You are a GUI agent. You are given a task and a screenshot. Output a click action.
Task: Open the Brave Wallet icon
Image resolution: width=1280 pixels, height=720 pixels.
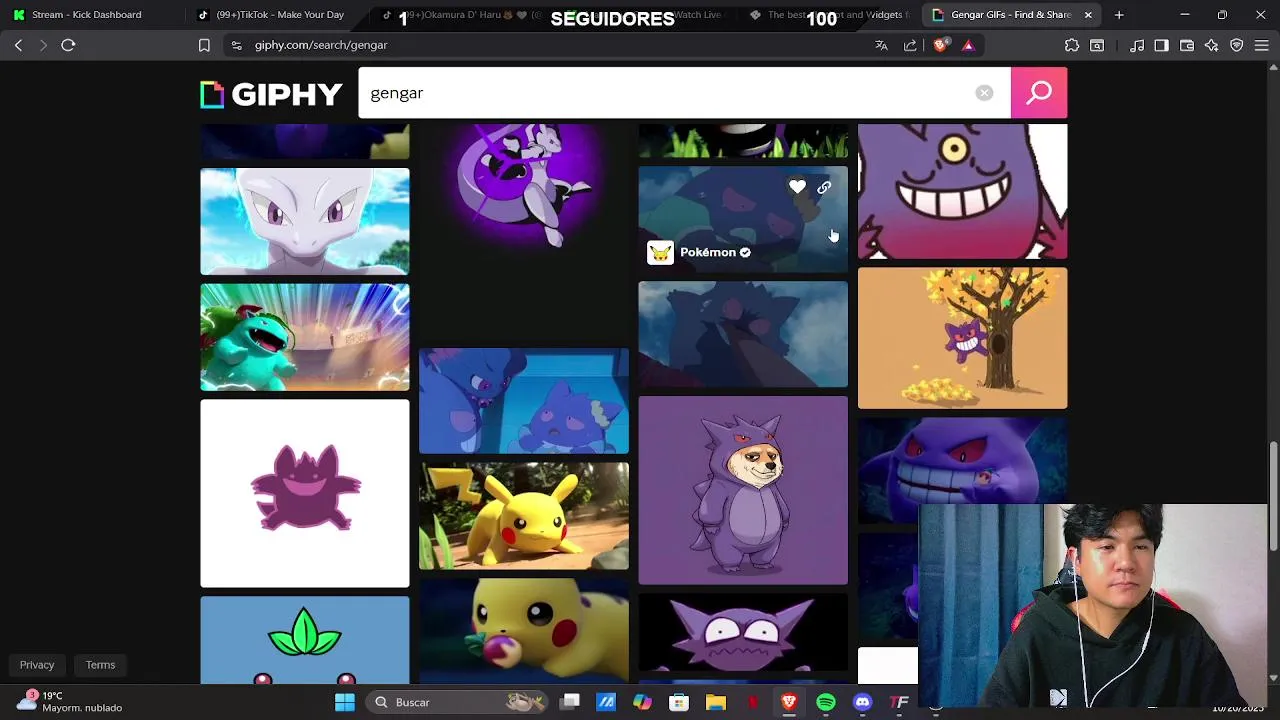point(1187,45)
